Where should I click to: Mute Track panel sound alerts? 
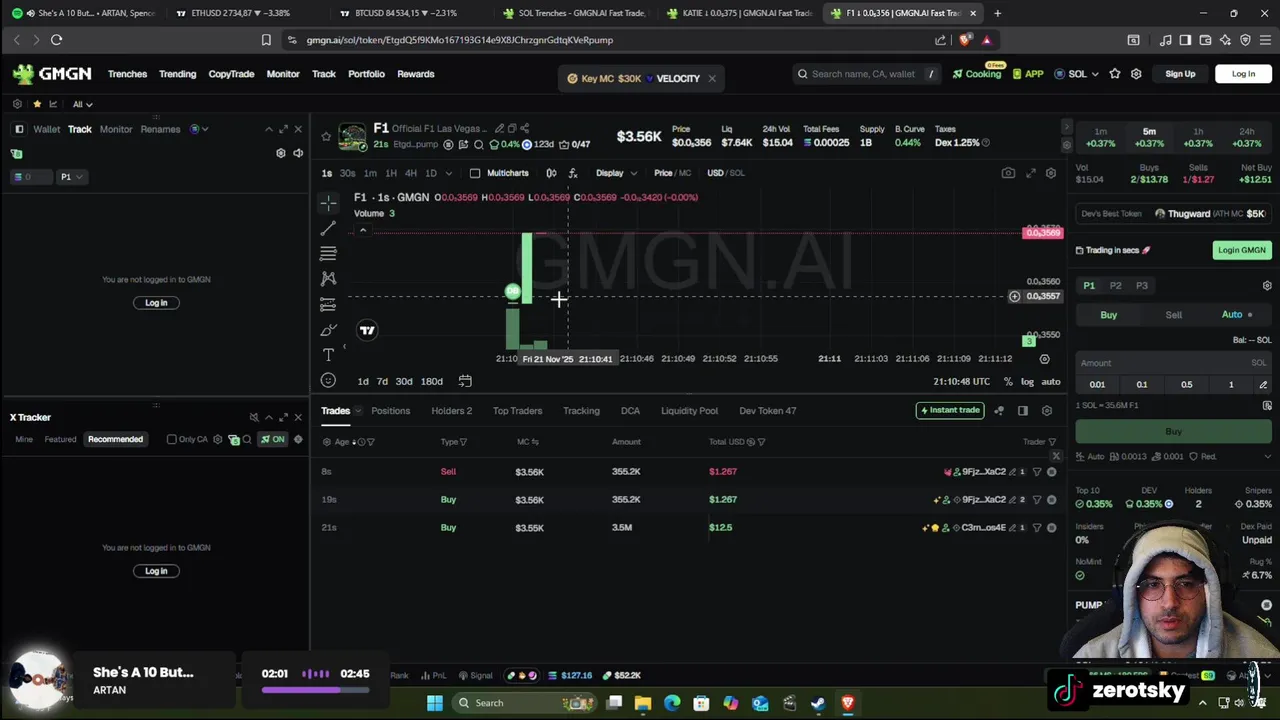(298, 153)
